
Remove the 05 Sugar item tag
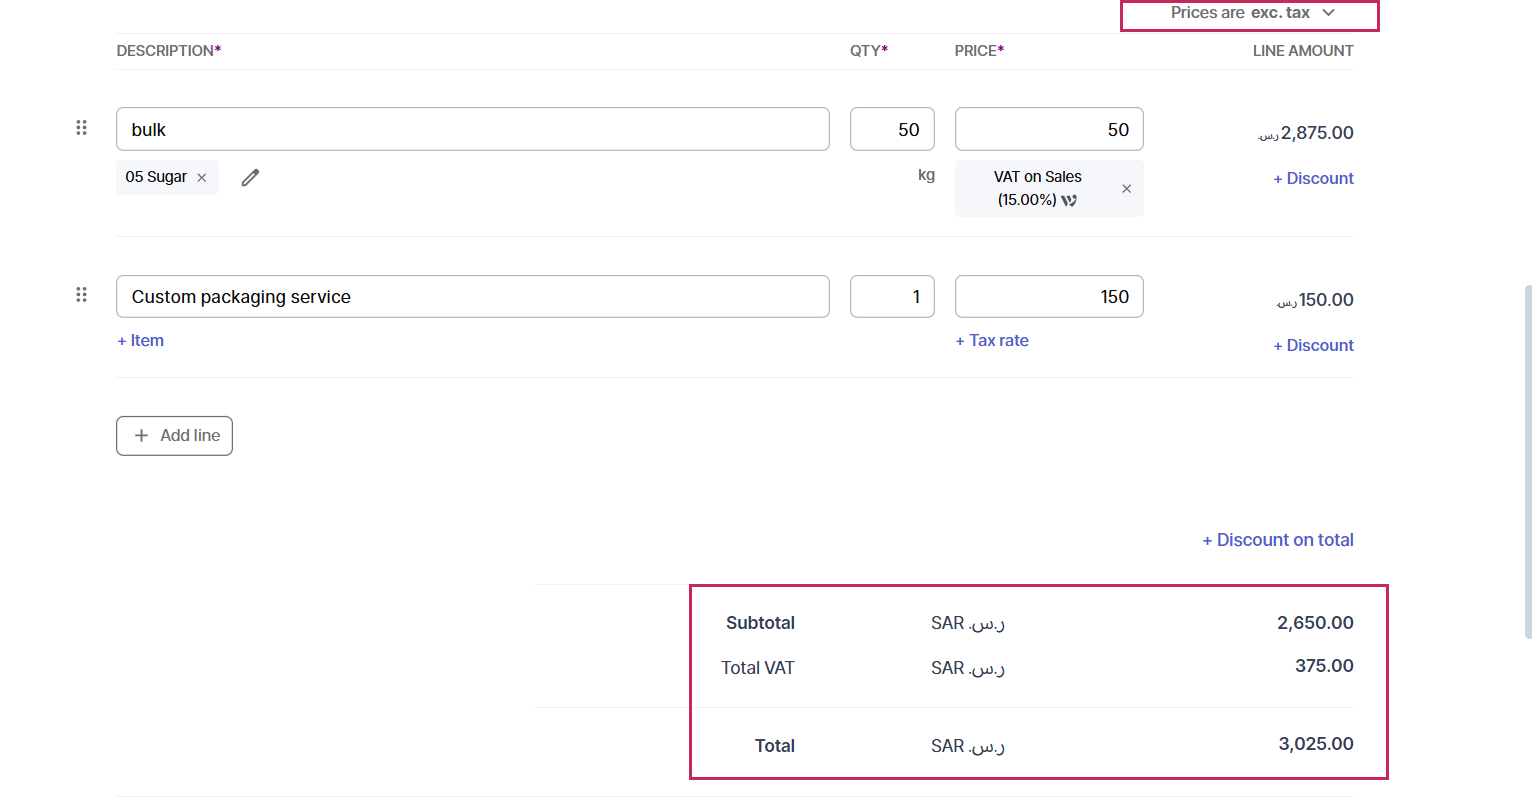pos(202,178)
